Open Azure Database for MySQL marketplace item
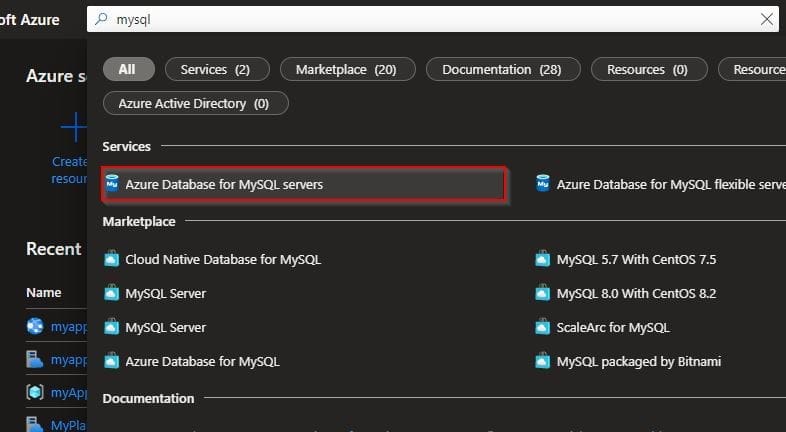 [202, 362]
